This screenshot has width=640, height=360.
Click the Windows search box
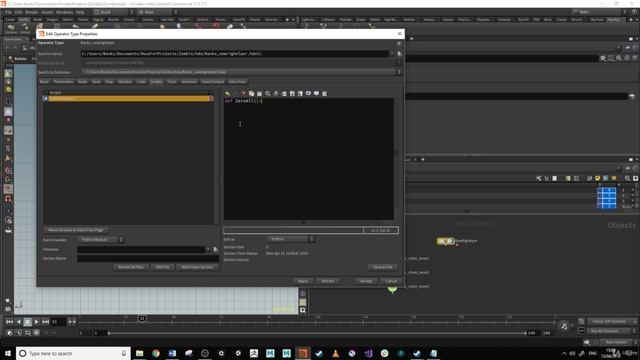pos(73,353)
